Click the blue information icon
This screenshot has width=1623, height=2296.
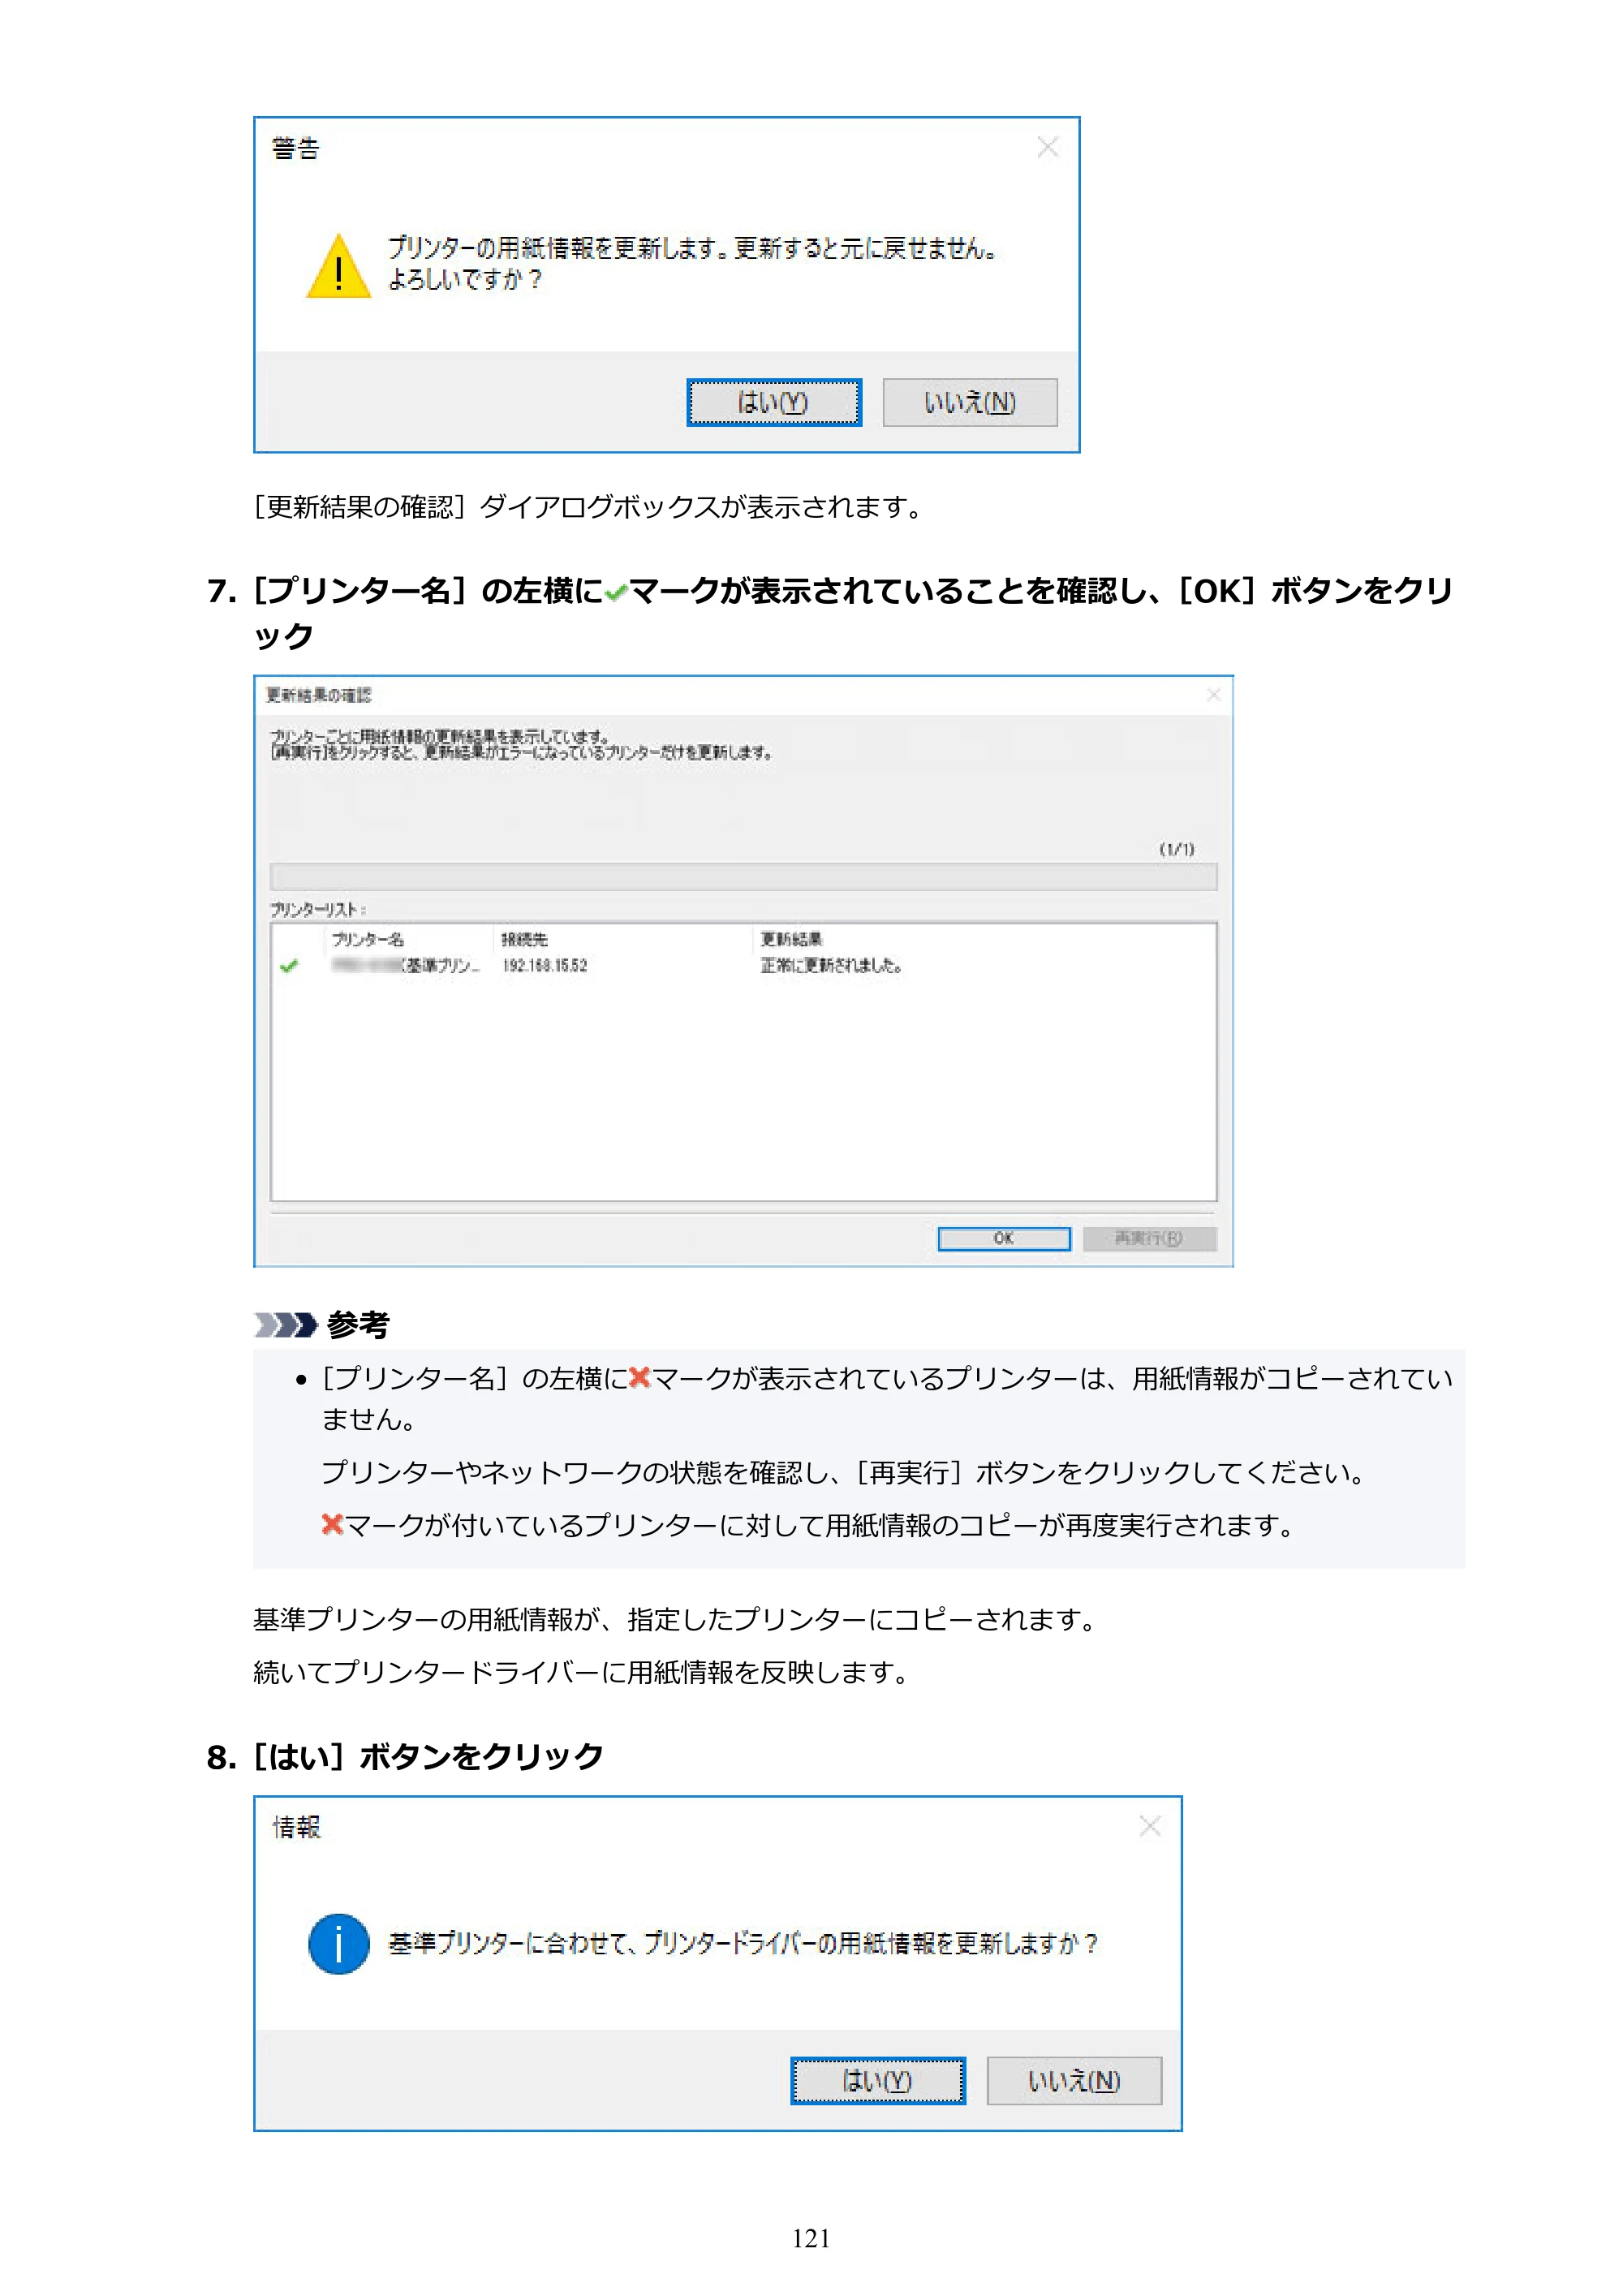point(339,1943)
